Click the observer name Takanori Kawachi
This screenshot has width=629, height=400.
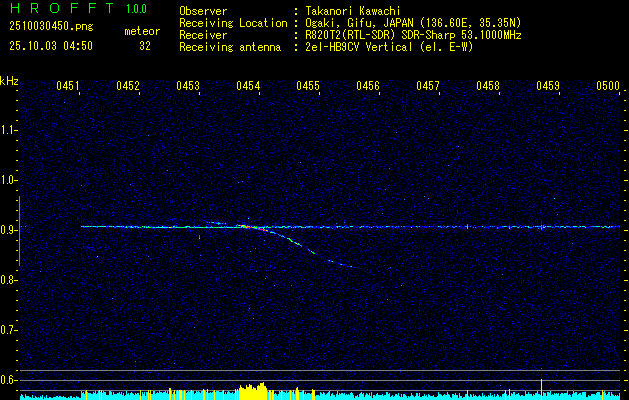click(x=351, y=11)
